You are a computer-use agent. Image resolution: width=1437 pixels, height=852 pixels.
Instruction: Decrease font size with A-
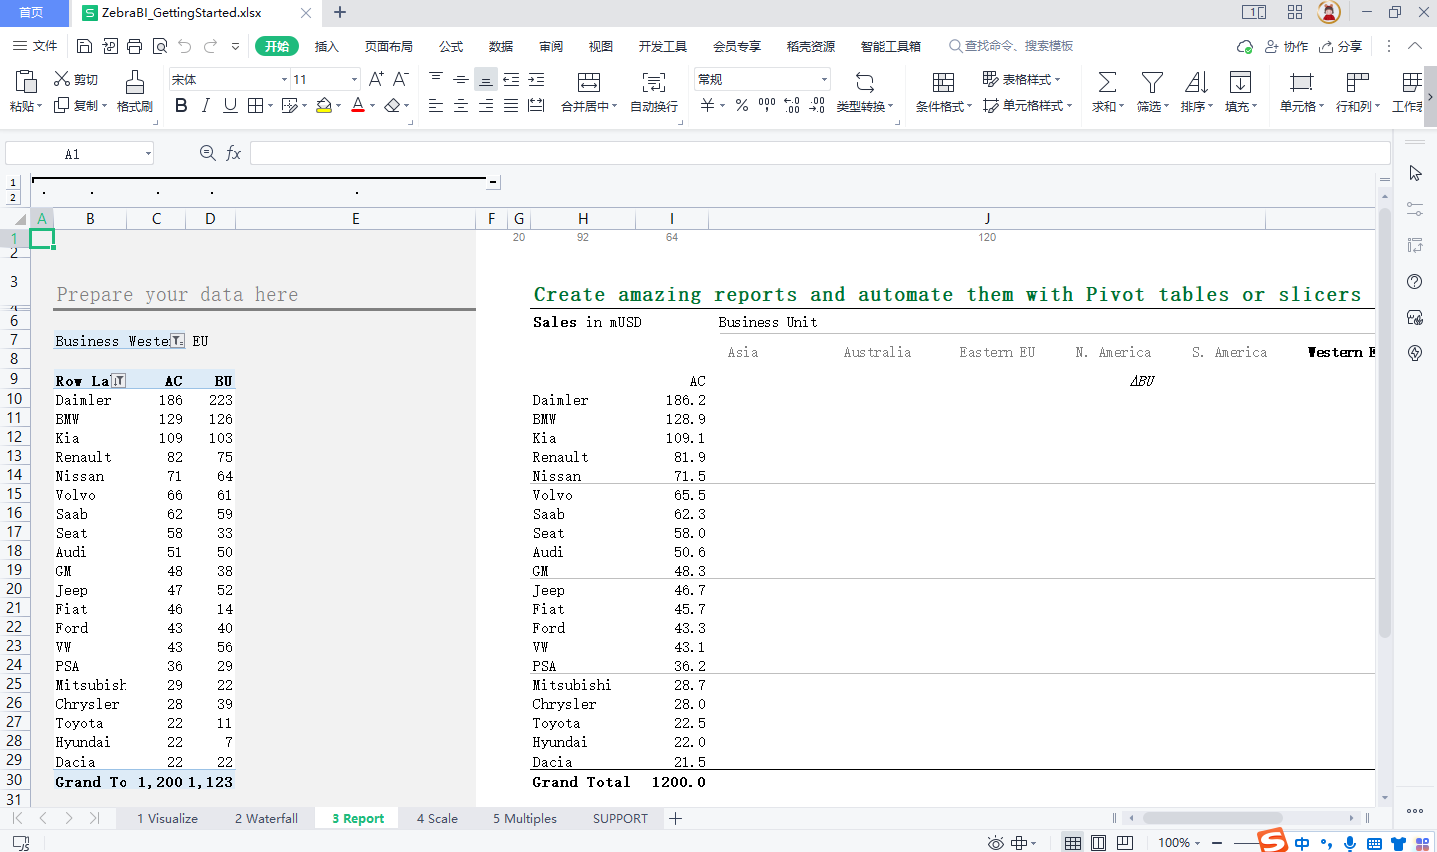(x=400, y=79)
